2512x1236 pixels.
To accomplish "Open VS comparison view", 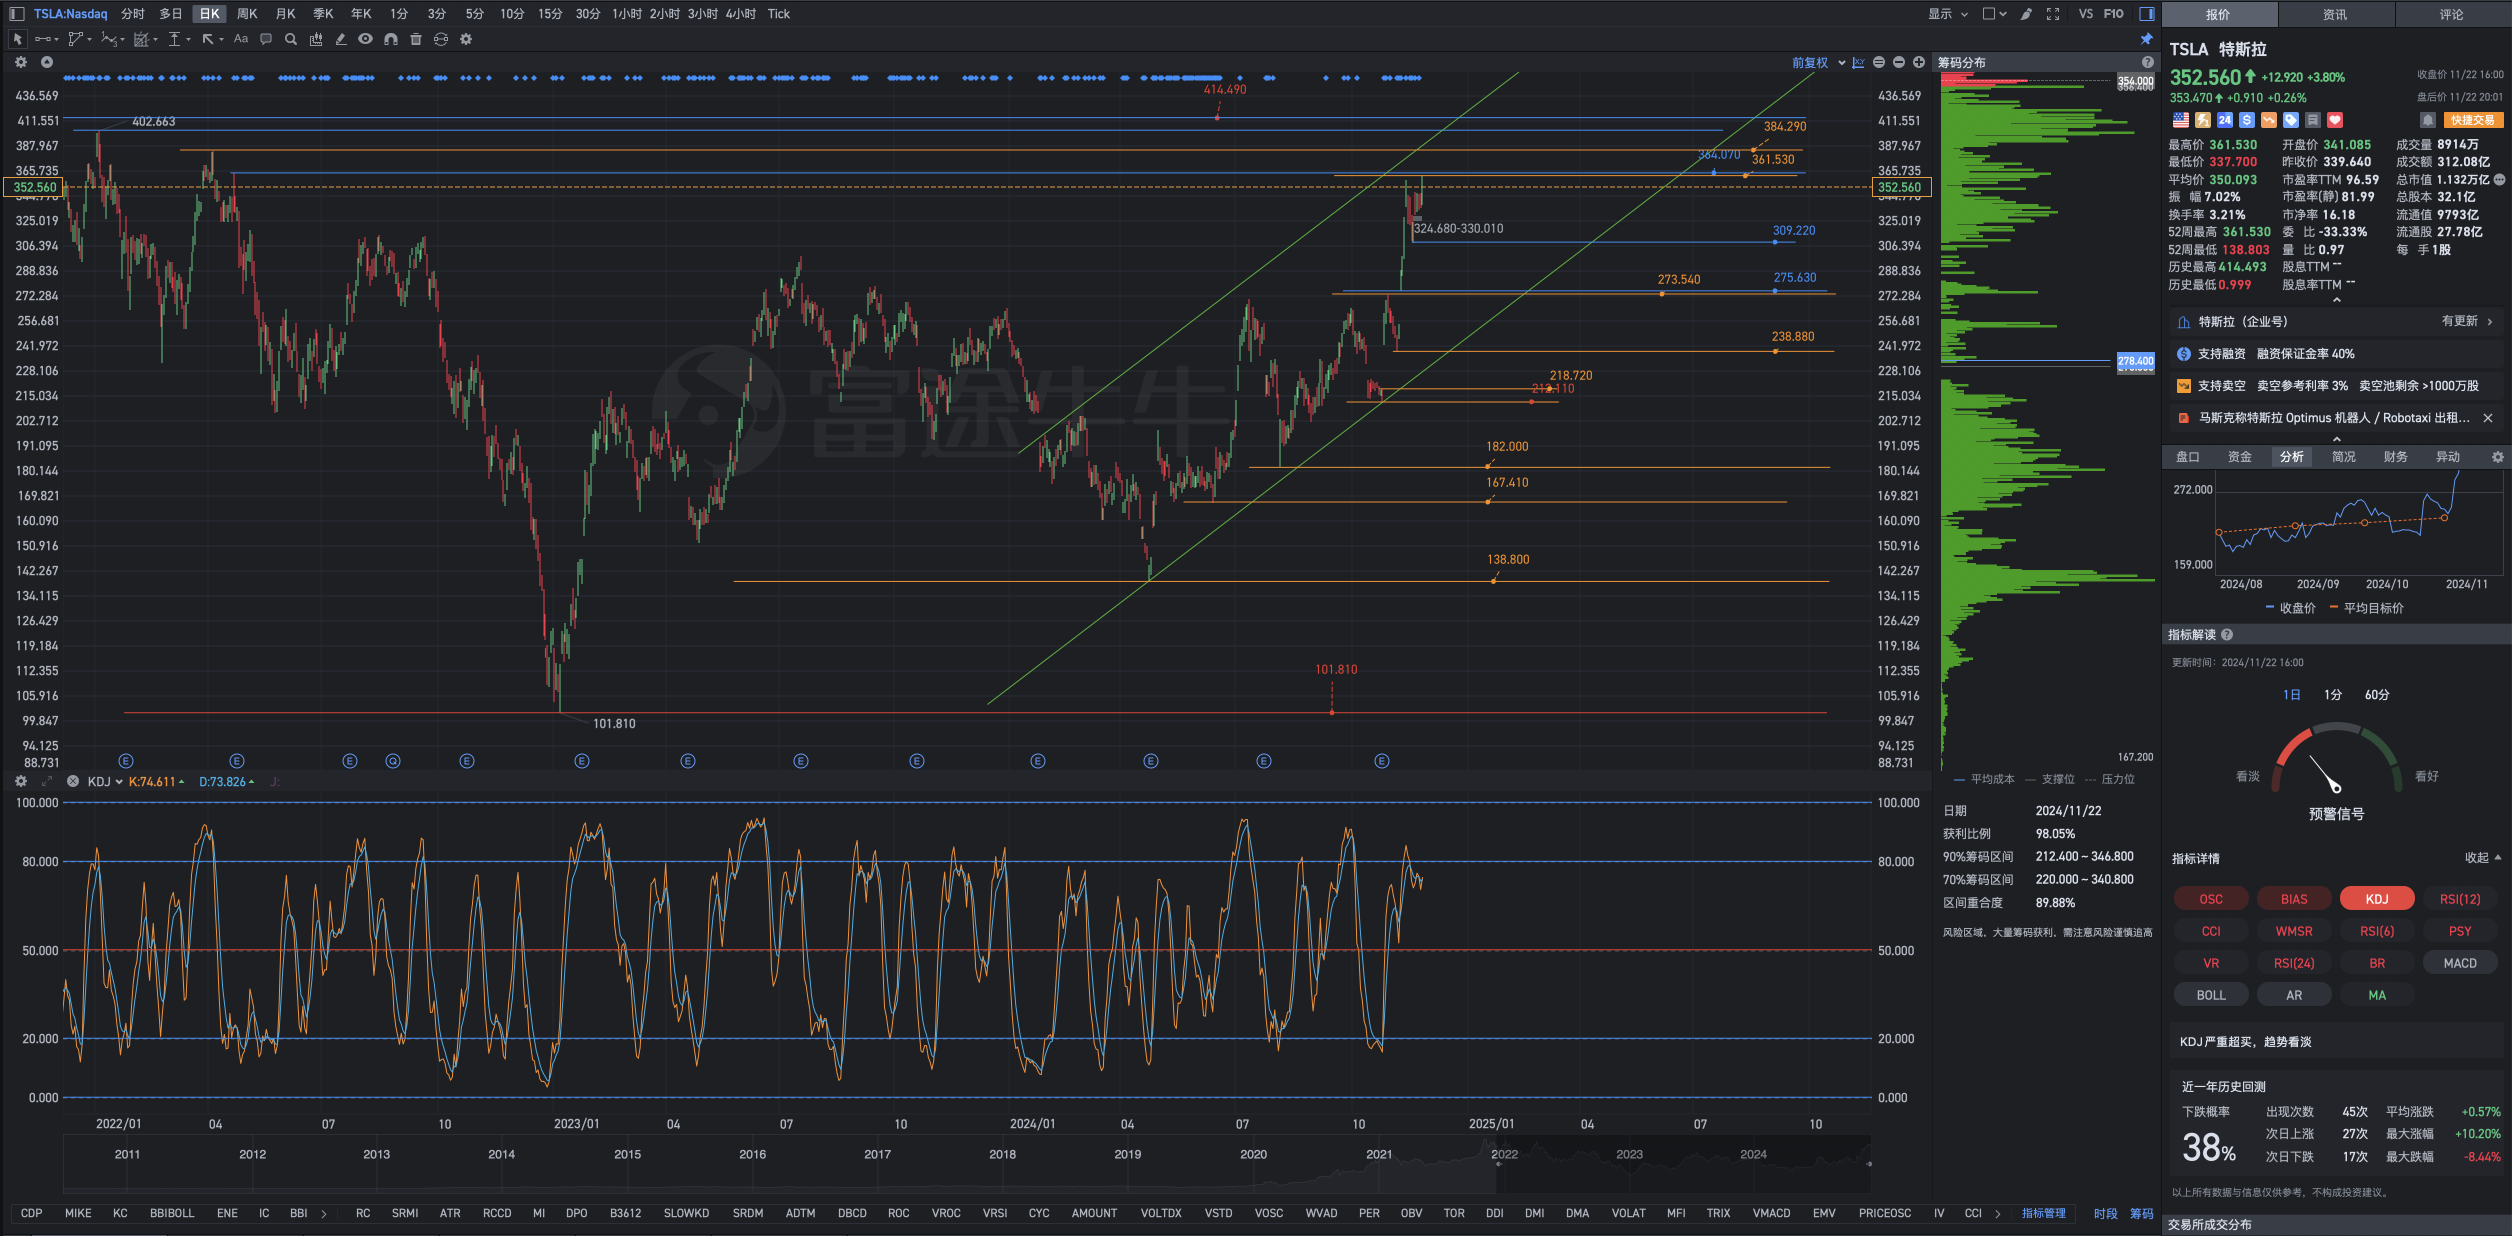I will tap(2085, 14).
